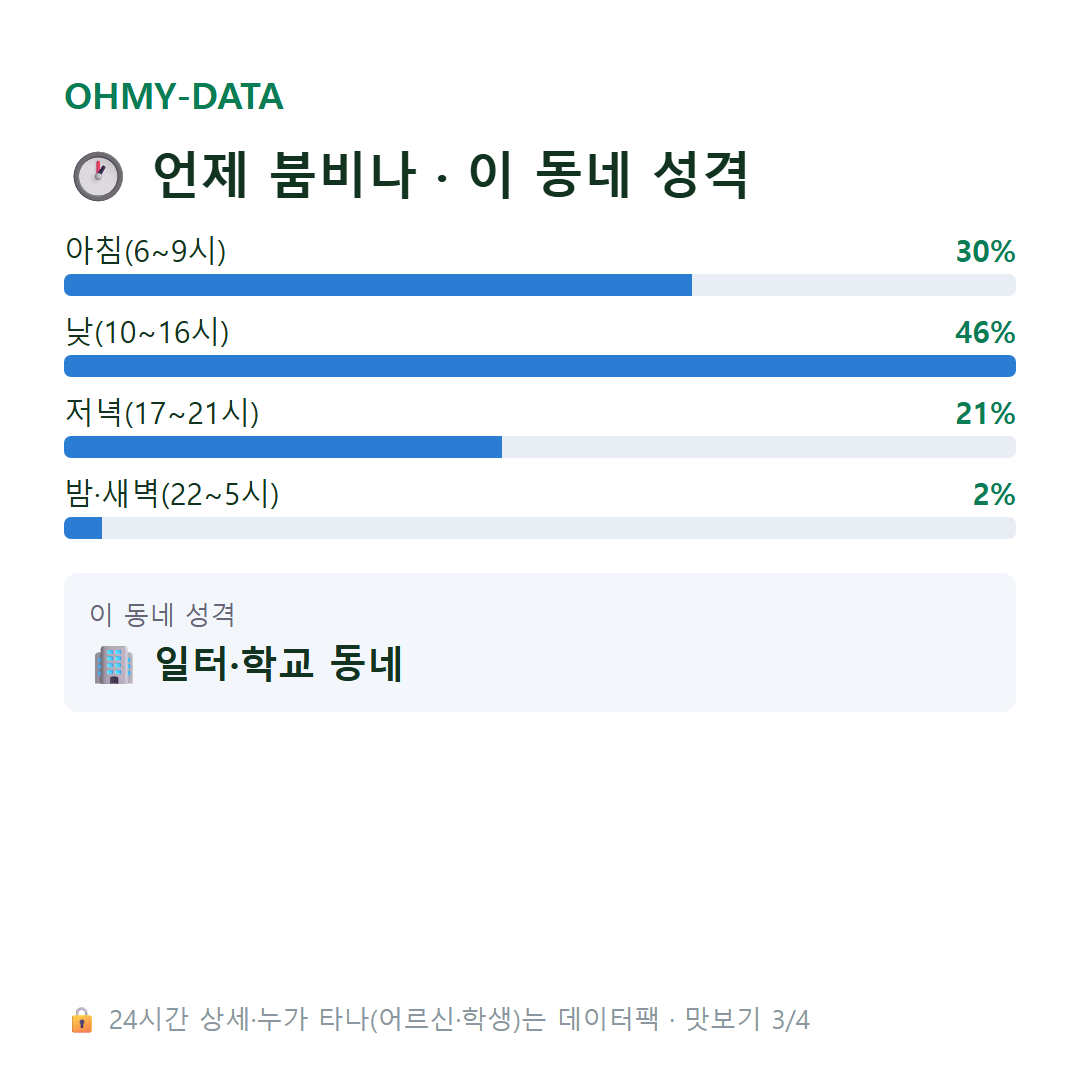
Task: Click the 밤·새벽(22~5시) progress bar
Action: coord(540,528)
